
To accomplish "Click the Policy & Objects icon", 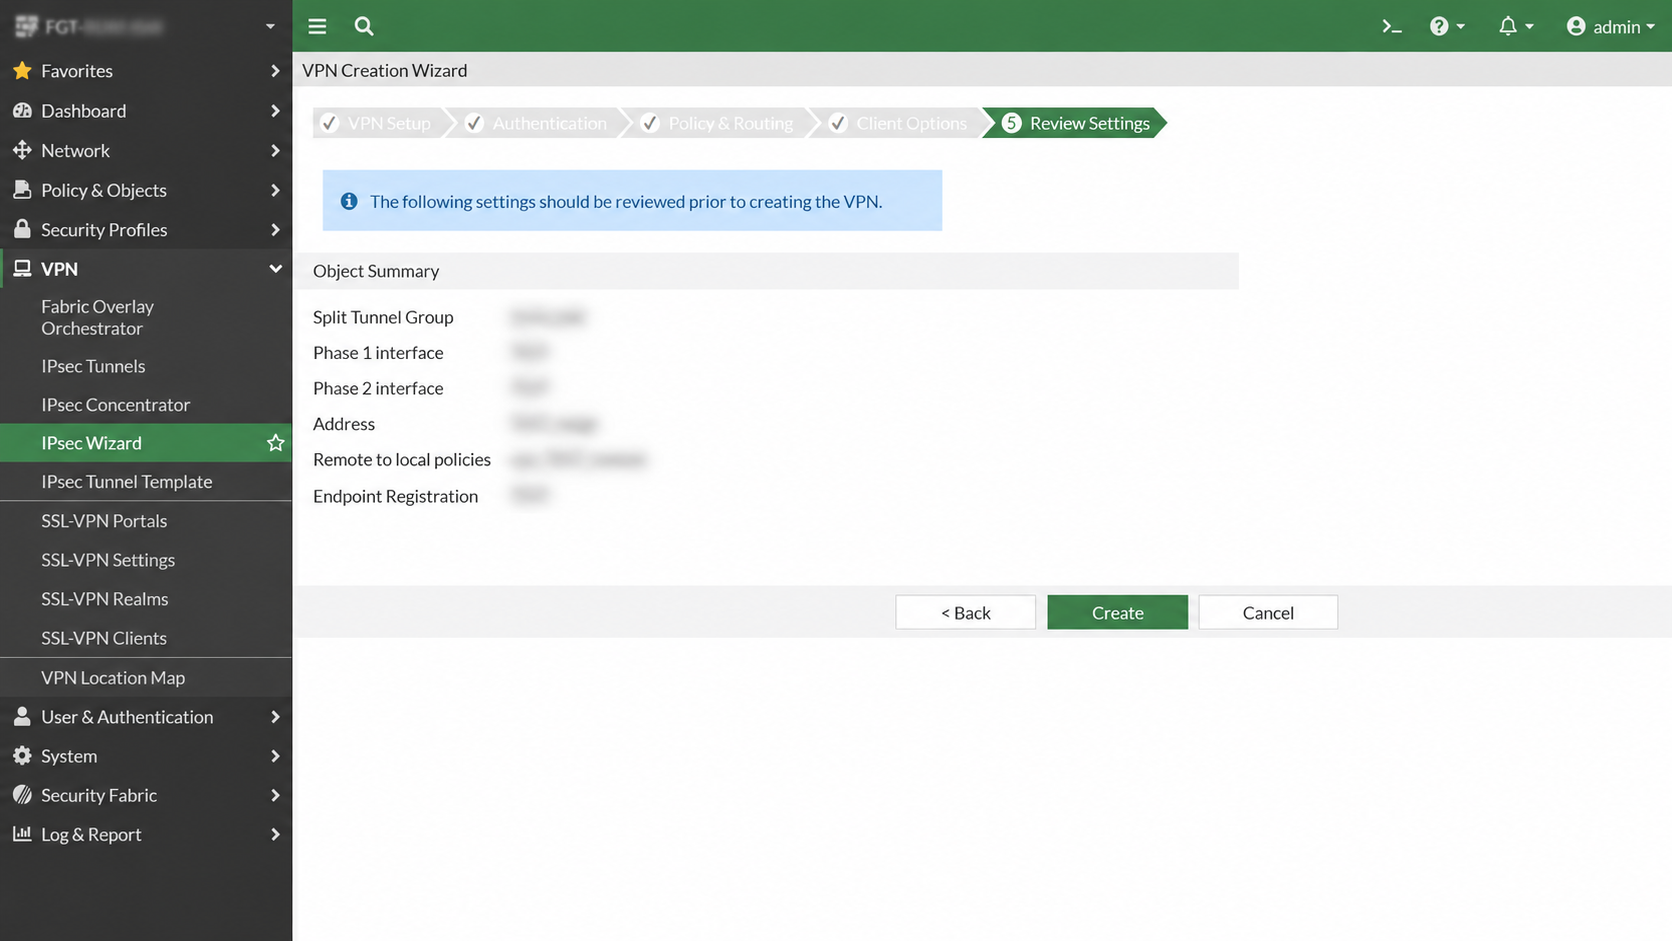I will tap(22, 189).
